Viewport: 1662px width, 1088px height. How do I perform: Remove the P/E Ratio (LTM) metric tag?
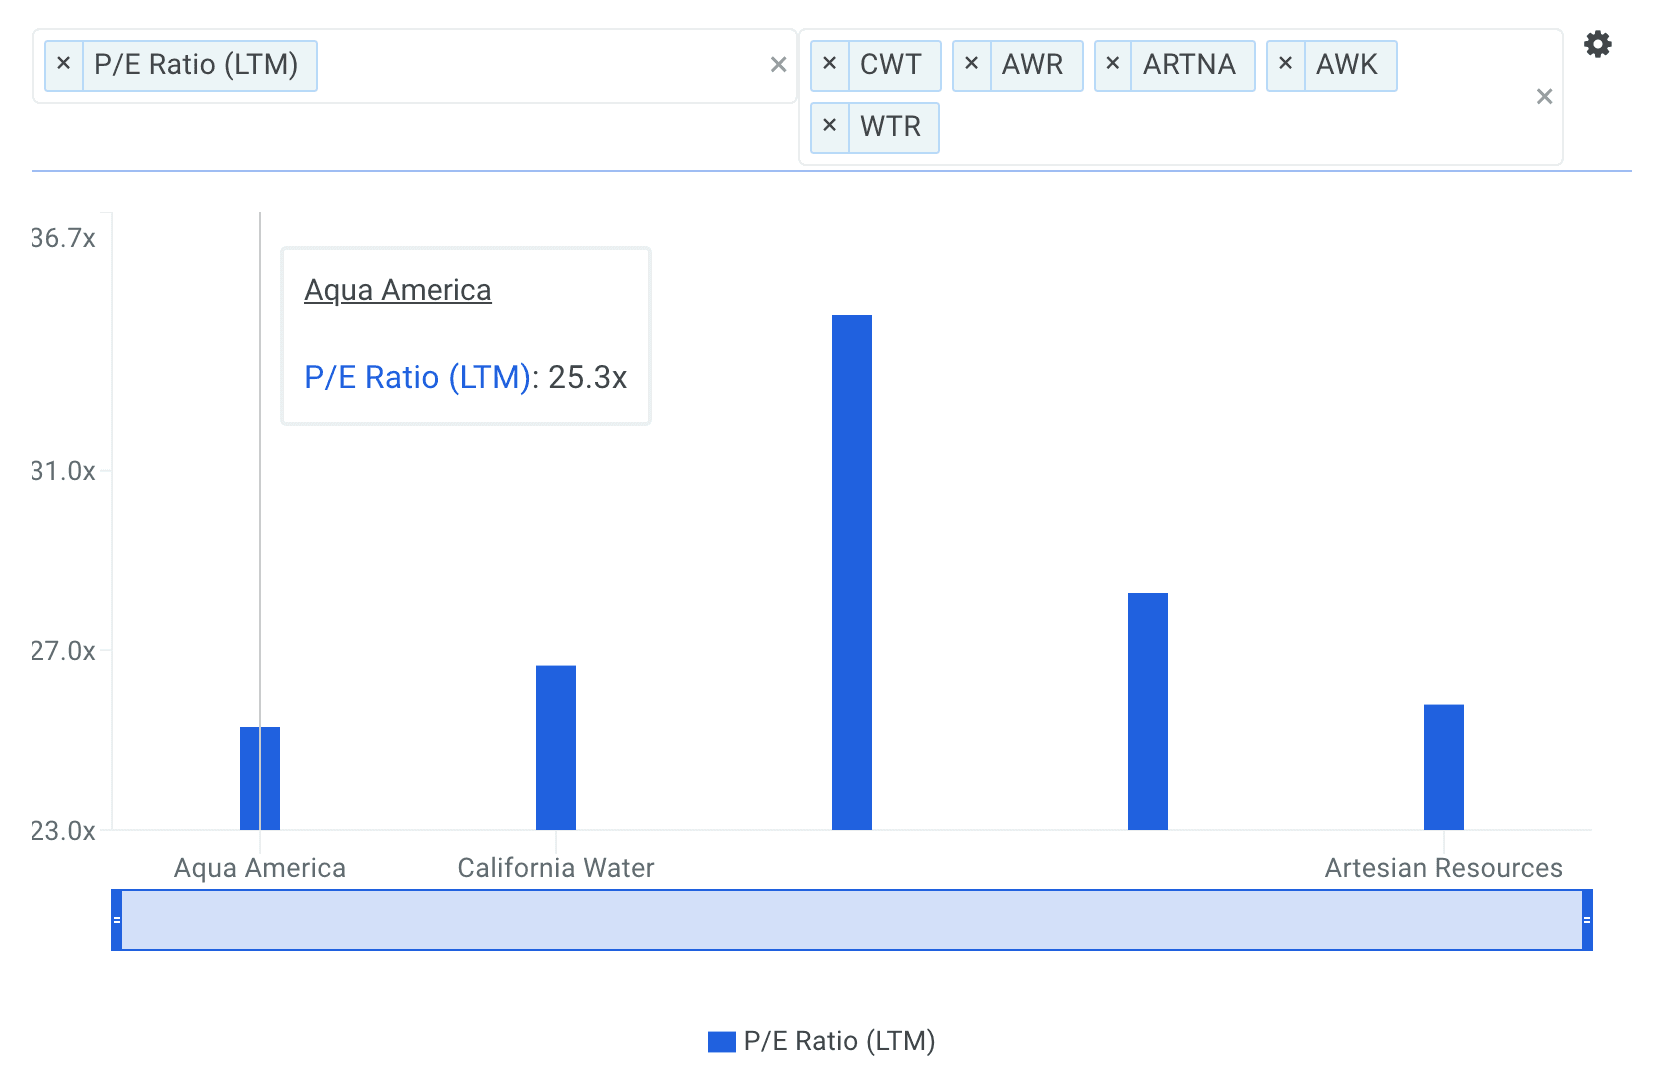pyautogui.click(x=64, y=65)
